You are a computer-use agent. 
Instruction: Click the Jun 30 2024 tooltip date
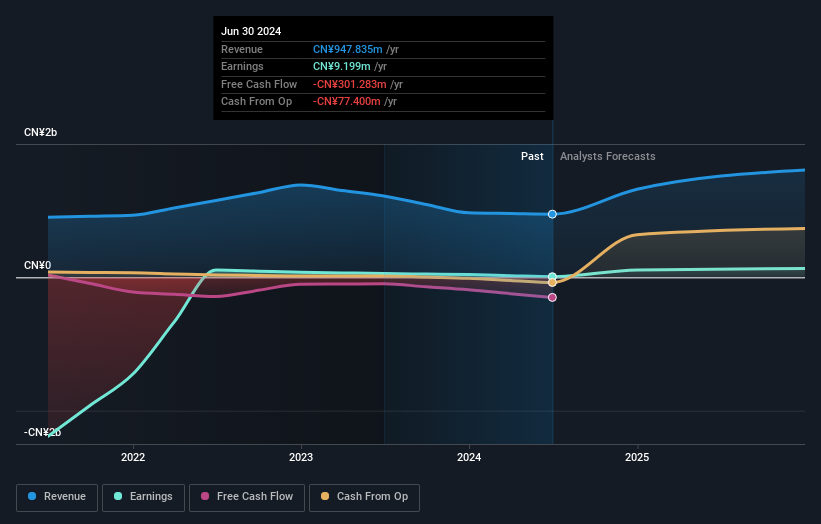tap(251, 31)
